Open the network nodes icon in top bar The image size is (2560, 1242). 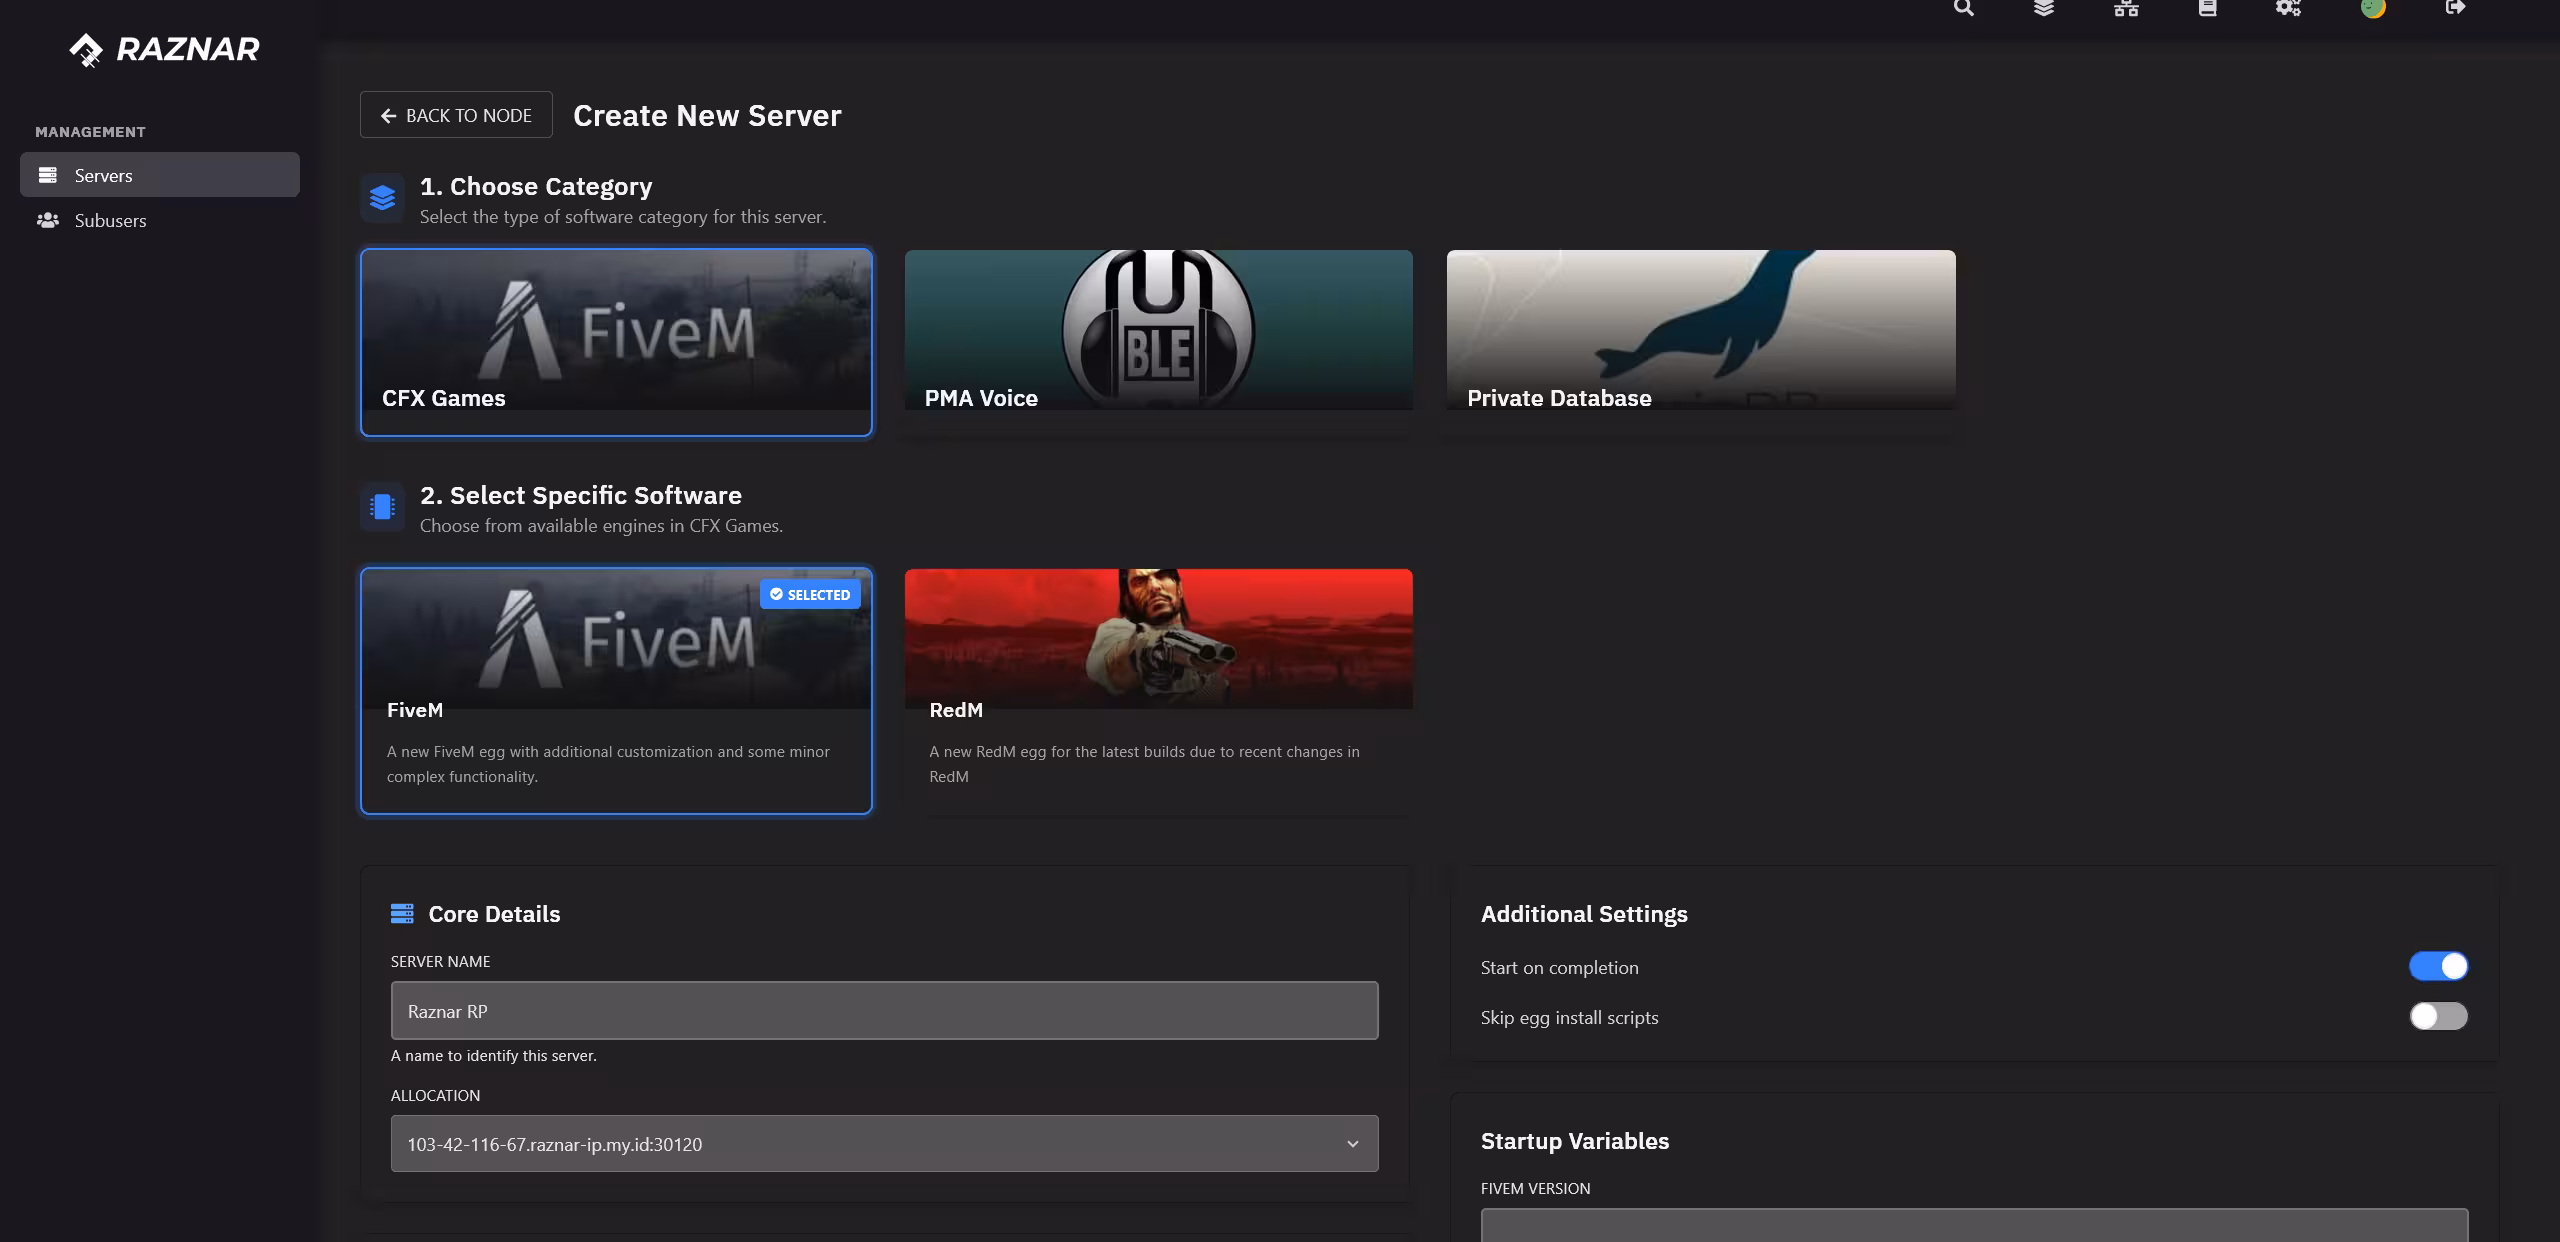pyautogui.click(x=2126, y=8)
